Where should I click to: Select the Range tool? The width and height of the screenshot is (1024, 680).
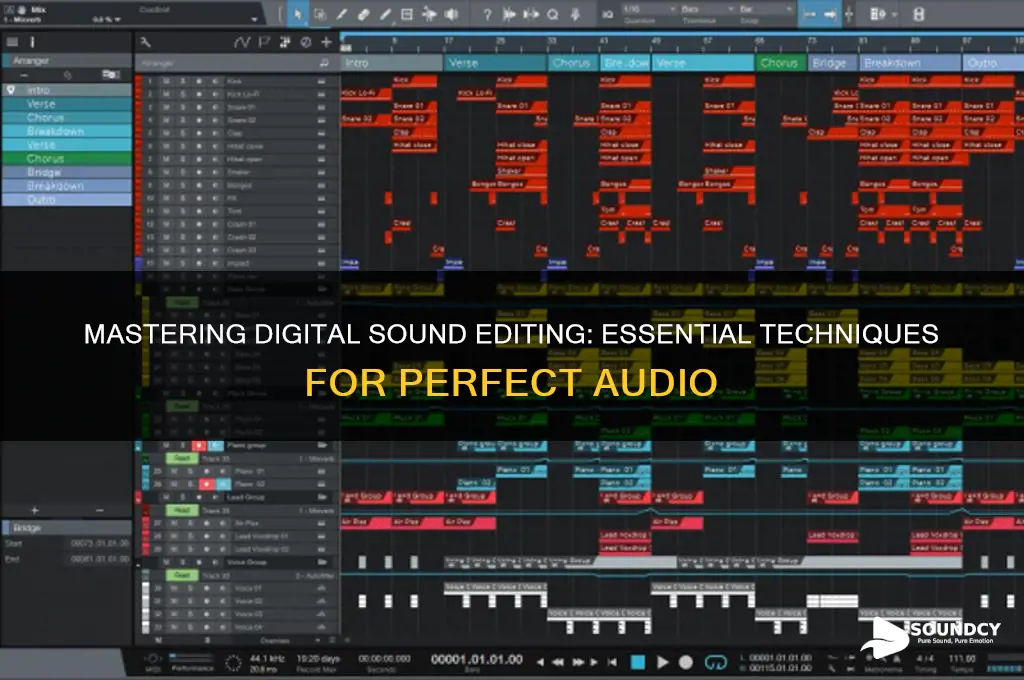(x=319, y=14)
